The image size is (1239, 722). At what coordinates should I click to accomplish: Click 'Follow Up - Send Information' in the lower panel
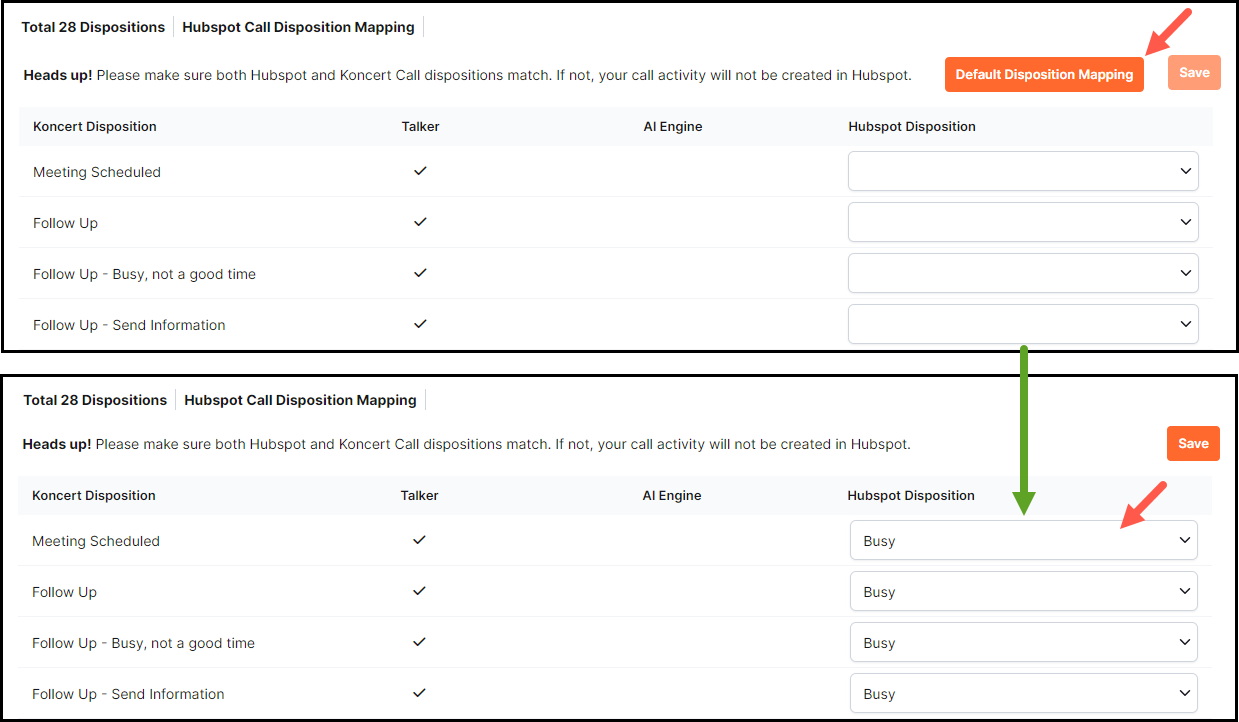tap(128, 694)
